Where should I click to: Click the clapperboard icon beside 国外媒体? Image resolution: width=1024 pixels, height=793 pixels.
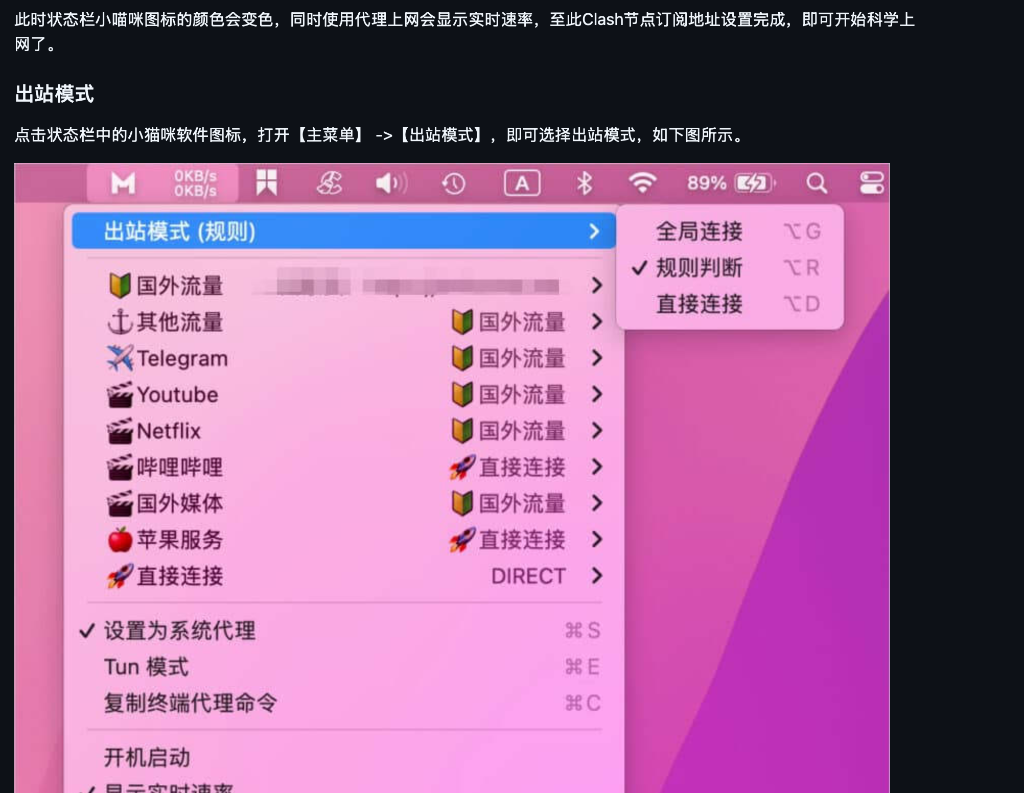click(x=120, y=504)
